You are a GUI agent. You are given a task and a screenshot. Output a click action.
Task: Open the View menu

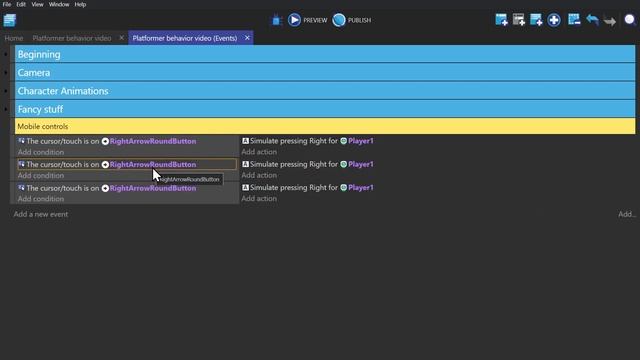37,4
